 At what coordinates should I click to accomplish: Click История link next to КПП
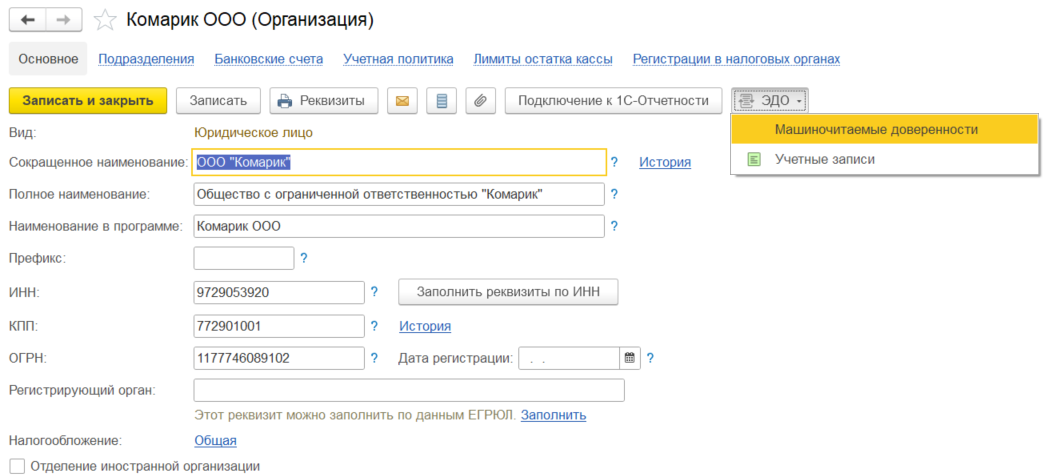coord(425,326)
